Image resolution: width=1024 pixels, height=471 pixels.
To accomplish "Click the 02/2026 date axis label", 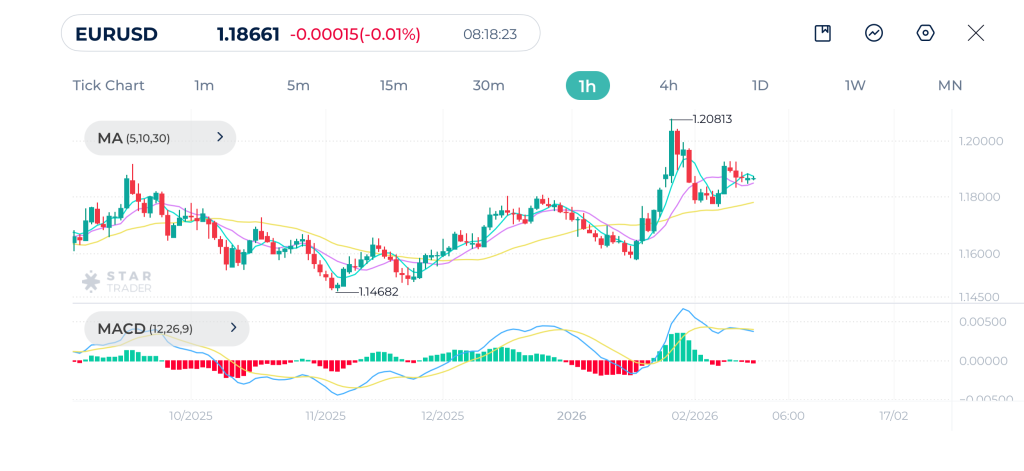I will (695, 416).
